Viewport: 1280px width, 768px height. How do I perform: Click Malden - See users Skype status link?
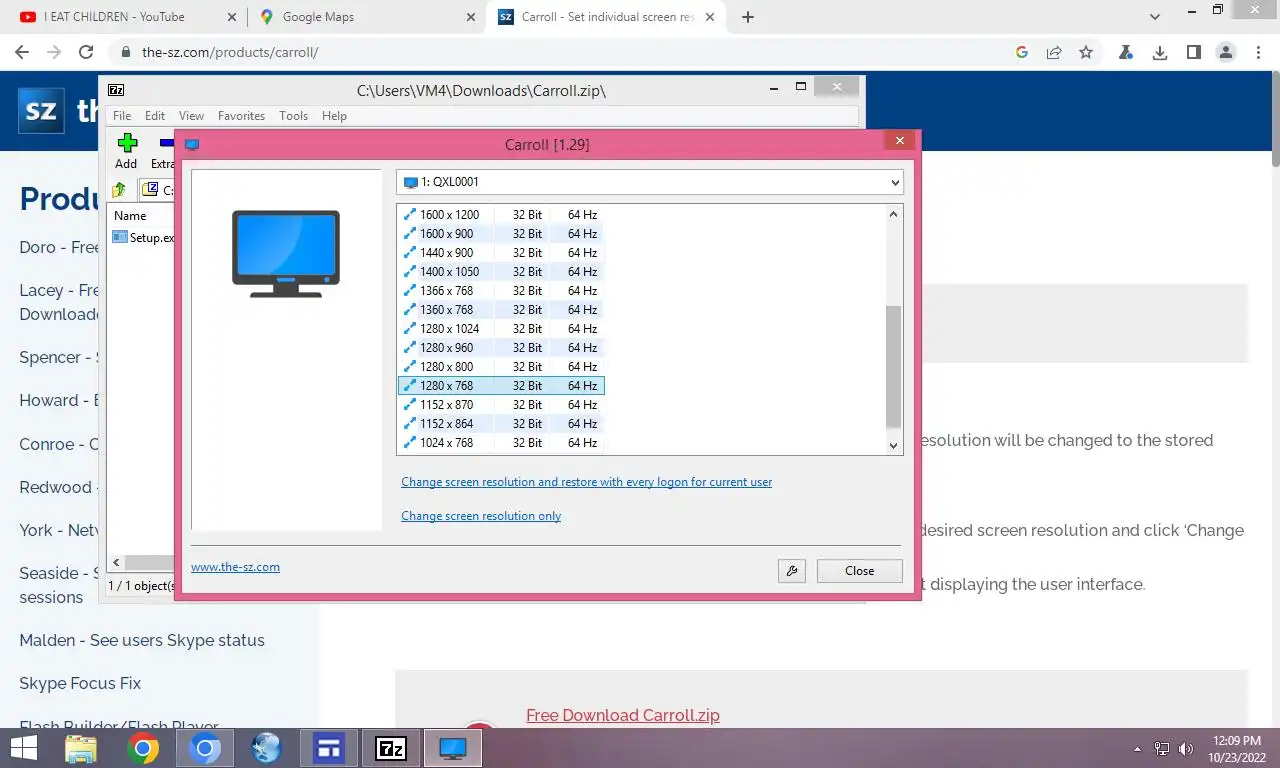pos(142,640)
